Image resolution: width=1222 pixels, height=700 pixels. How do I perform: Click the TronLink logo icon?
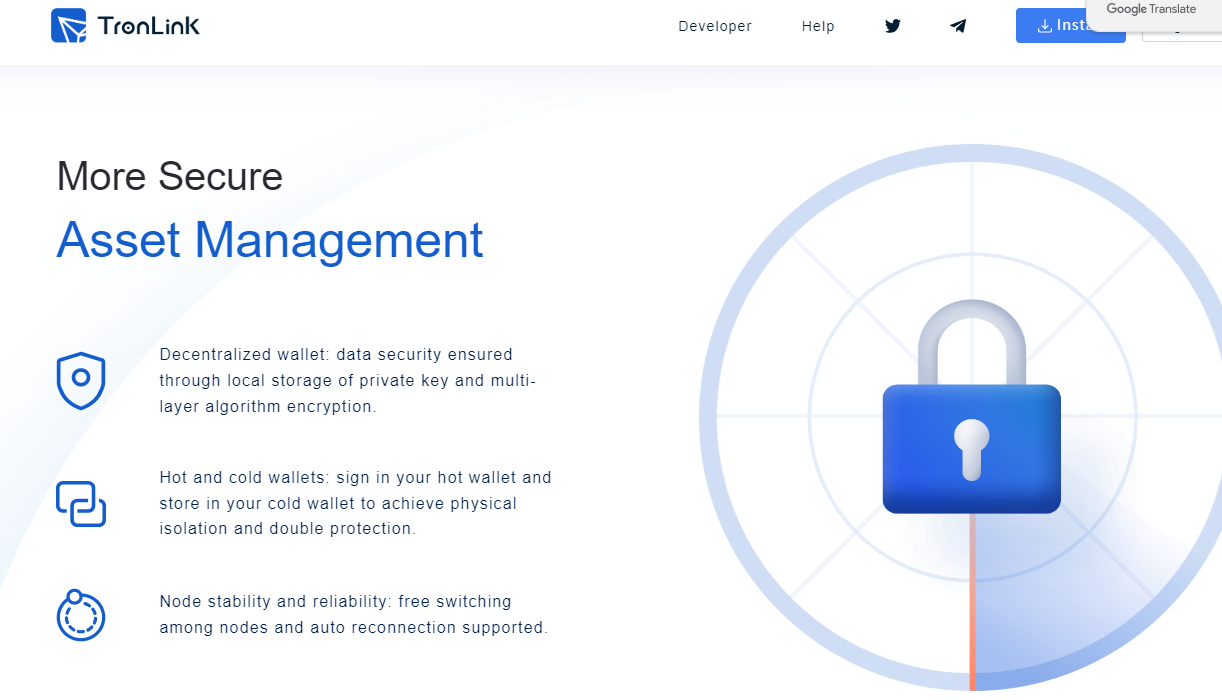(69, 26)
